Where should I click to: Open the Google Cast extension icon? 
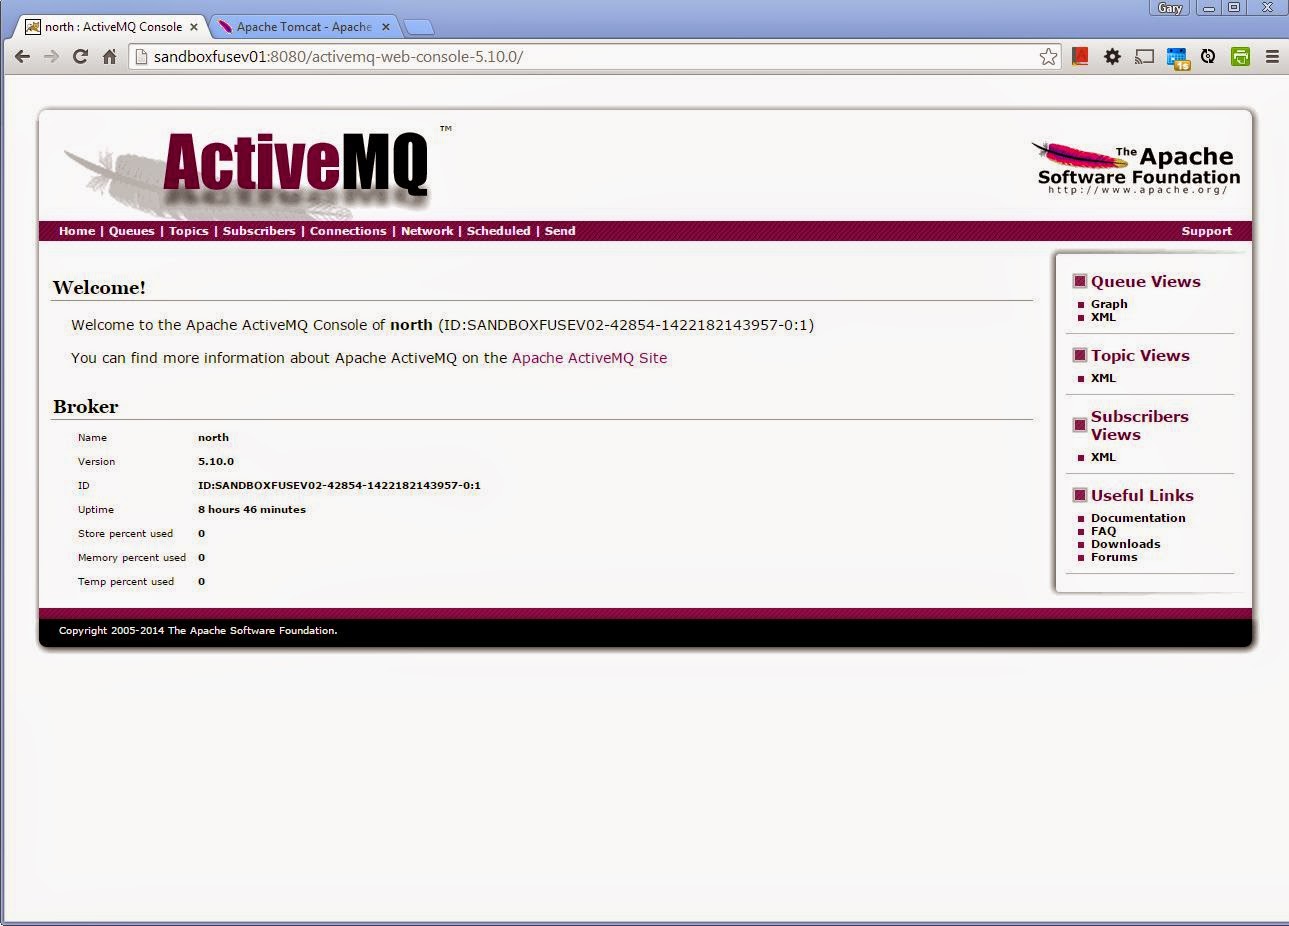1144,57
